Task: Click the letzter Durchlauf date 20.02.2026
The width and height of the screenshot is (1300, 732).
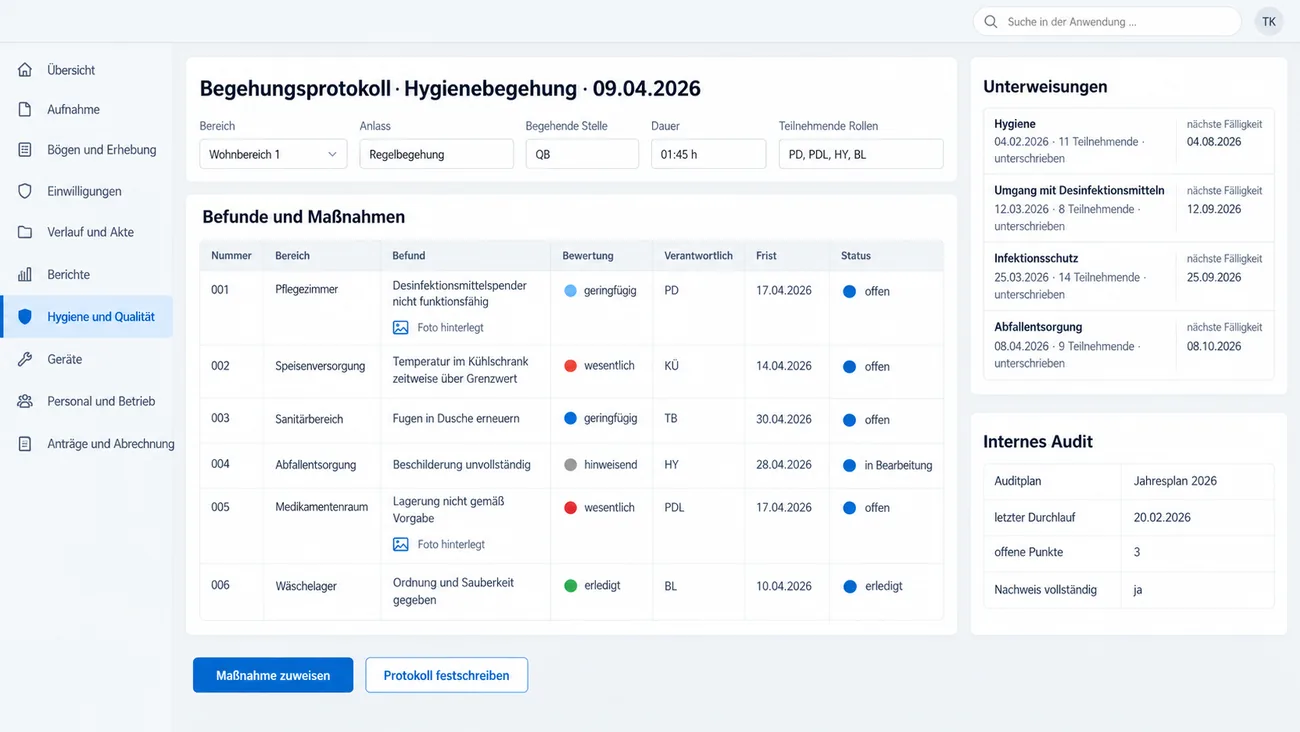Action: click(x=1162, y=518)
